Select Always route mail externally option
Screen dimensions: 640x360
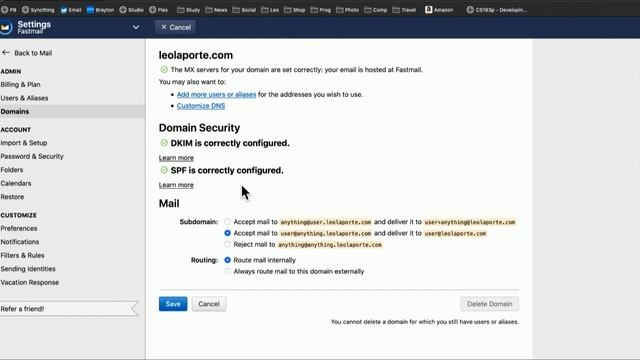227,271
